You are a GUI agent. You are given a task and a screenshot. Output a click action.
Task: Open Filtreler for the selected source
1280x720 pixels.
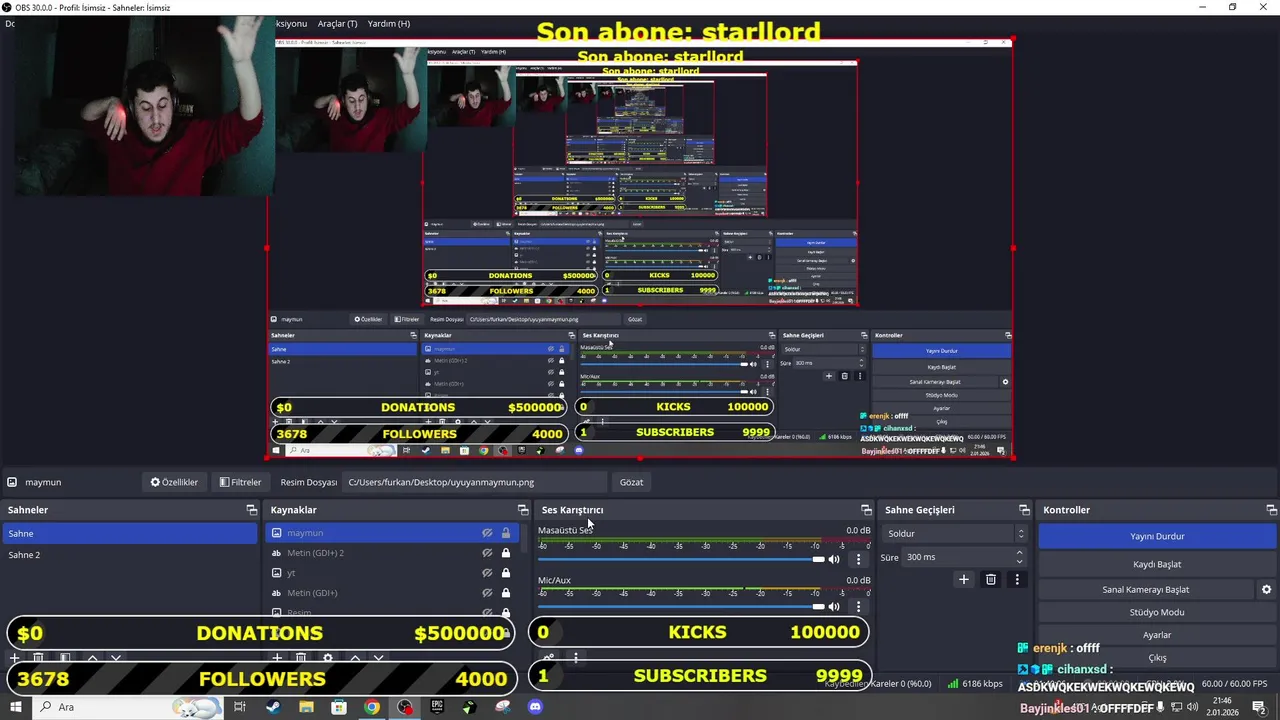tap(240, 482)
